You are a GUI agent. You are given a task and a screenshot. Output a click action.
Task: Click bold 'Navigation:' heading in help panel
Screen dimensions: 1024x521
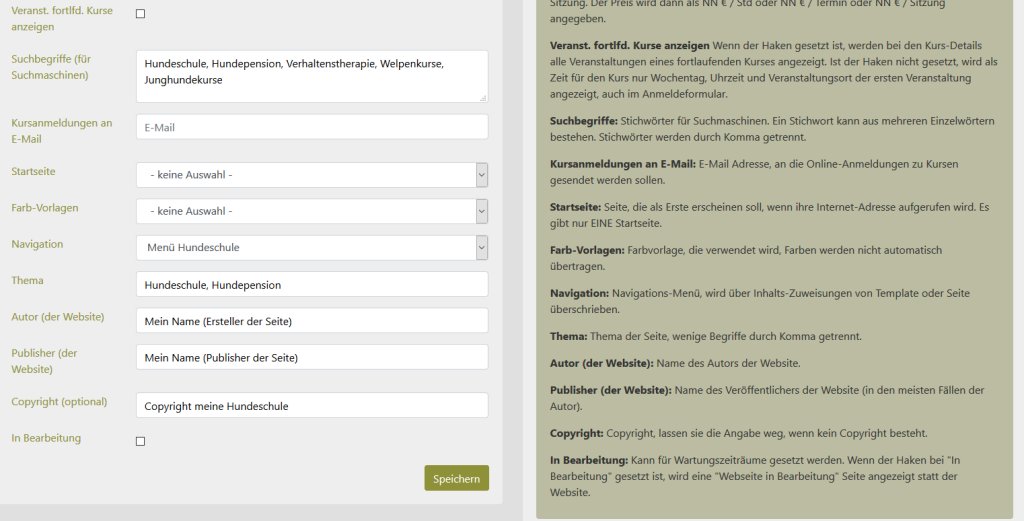579,293
